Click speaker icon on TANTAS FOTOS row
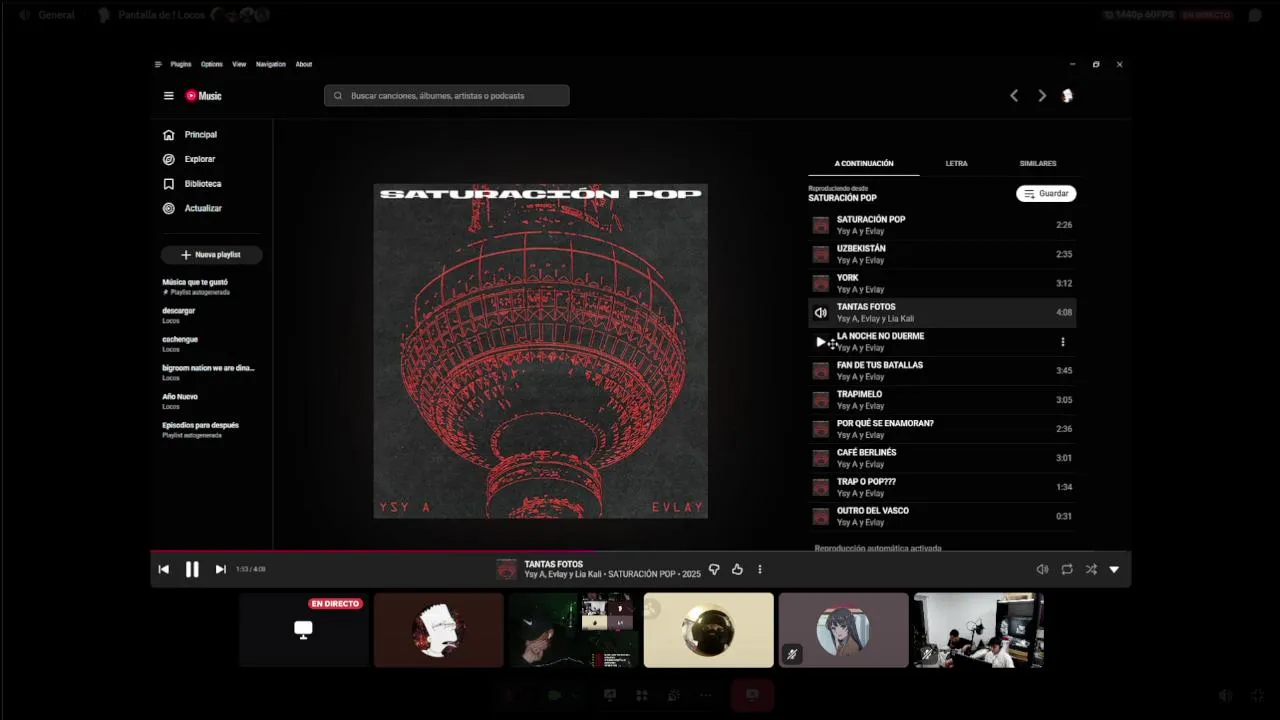 coord(821,313)
